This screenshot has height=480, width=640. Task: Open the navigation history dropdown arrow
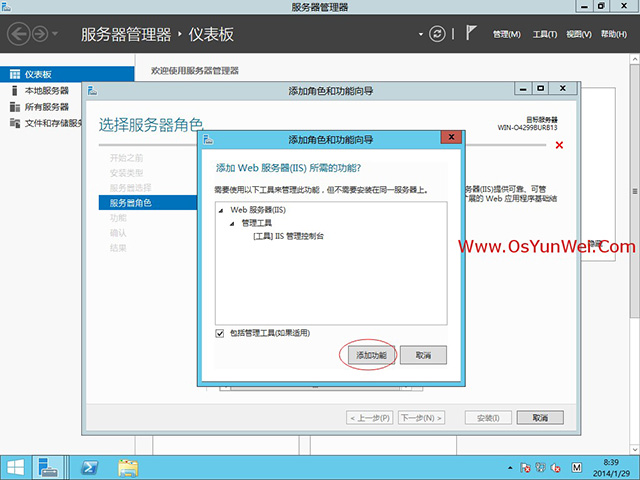pos(54,35)
